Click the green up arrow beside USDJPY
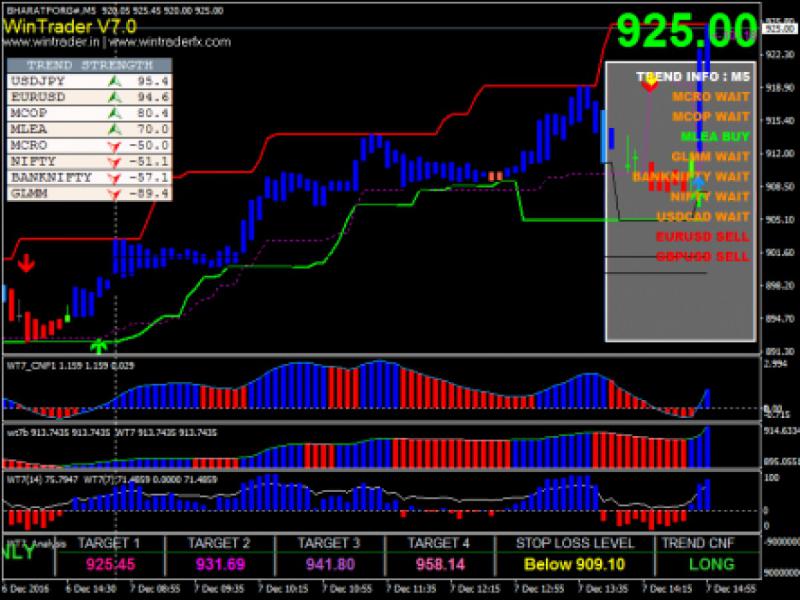 [115, 81]
